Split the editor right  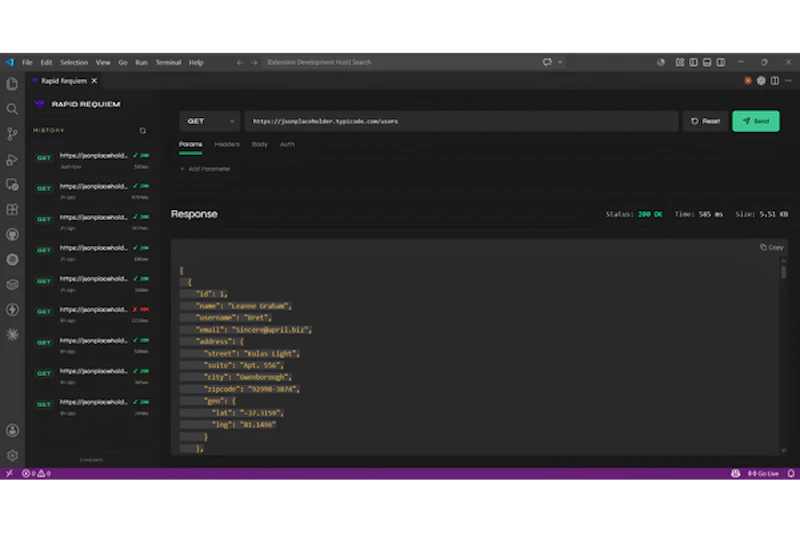pyautogui.click(x=774, y=81)
